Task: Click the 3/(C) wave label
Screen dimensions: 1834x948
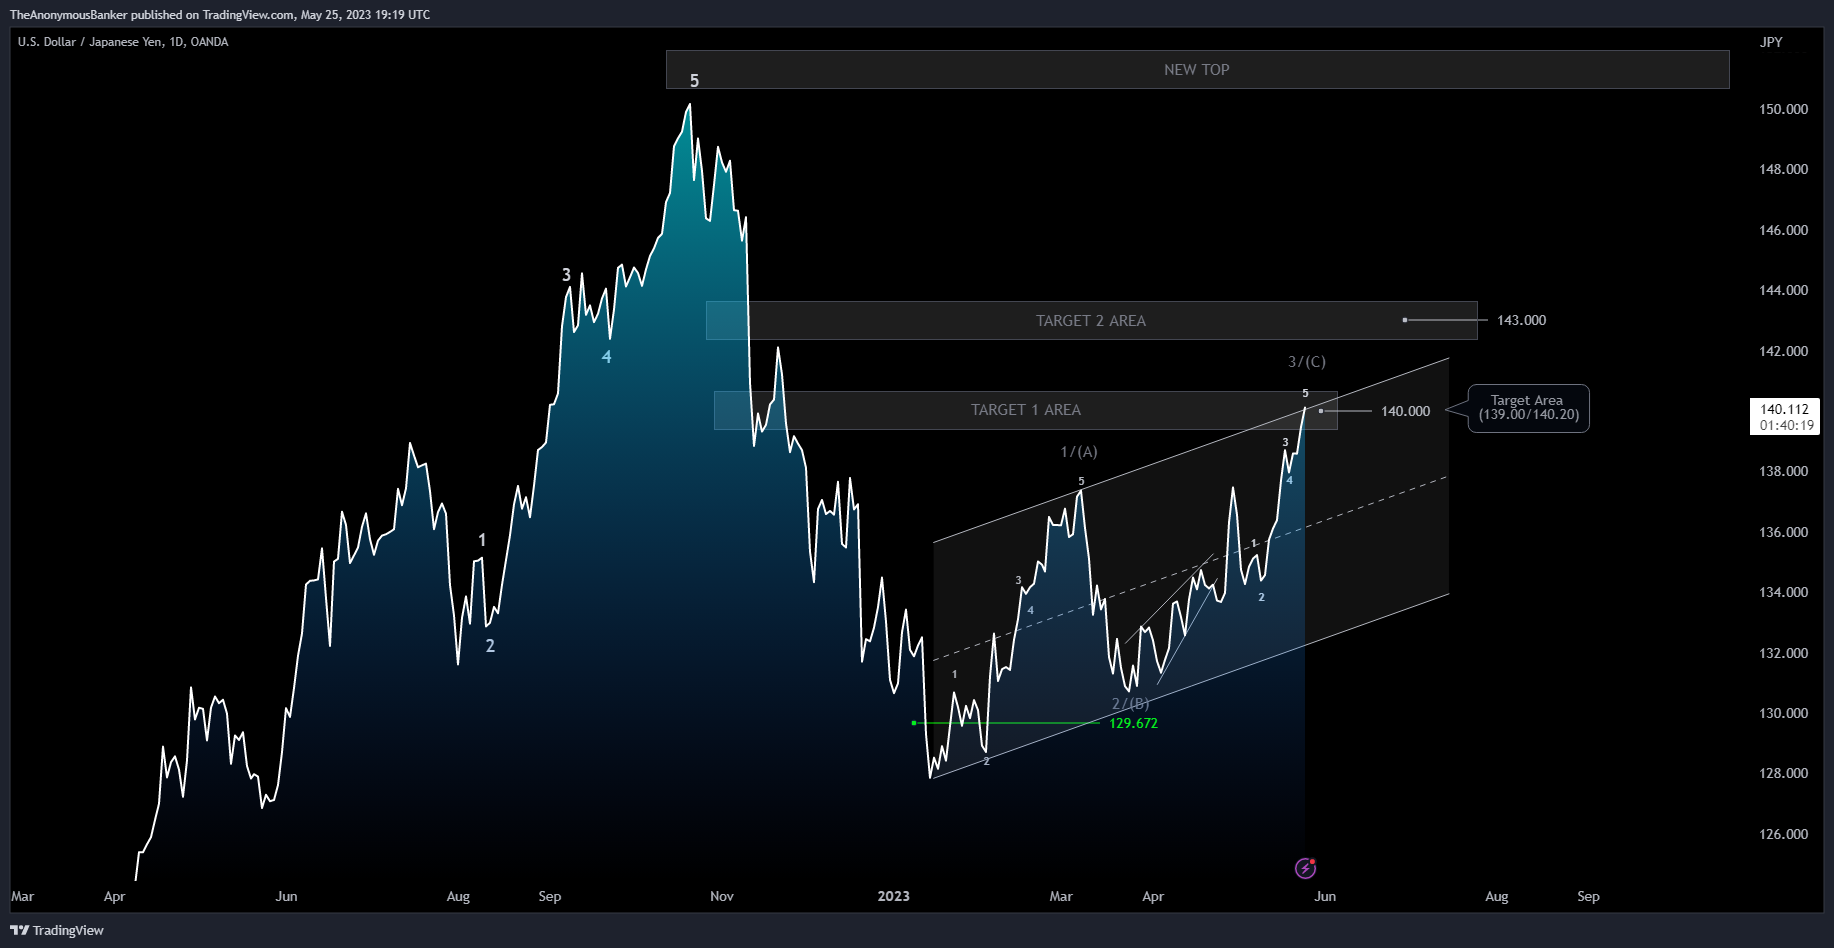Action: (x=1306, y=362)
